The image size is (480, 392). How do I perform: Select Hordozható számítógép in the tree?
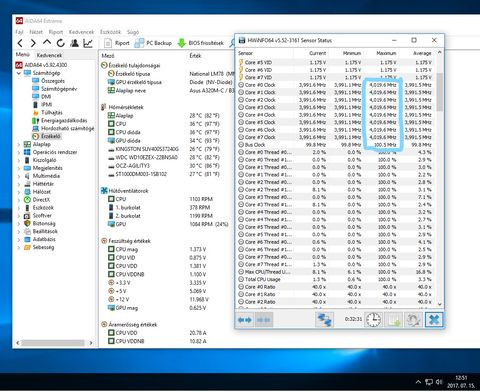tap(63, 129)
